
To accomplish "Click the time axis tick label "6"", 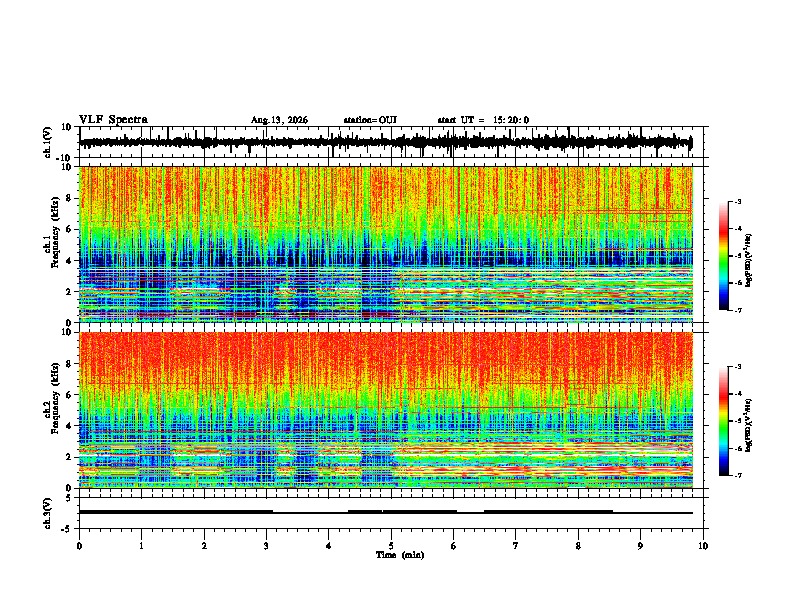I will pyautogui.click(x=454, y=546).
